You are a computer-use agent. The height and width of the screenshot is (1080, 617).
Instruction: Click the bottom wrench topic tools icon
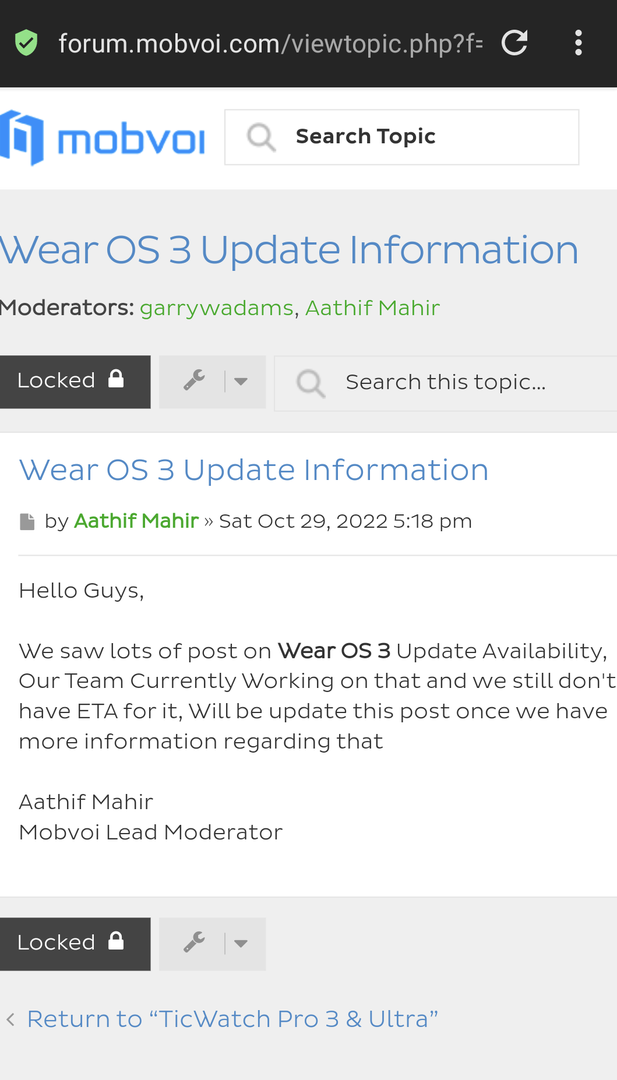(x=195, y=943)
